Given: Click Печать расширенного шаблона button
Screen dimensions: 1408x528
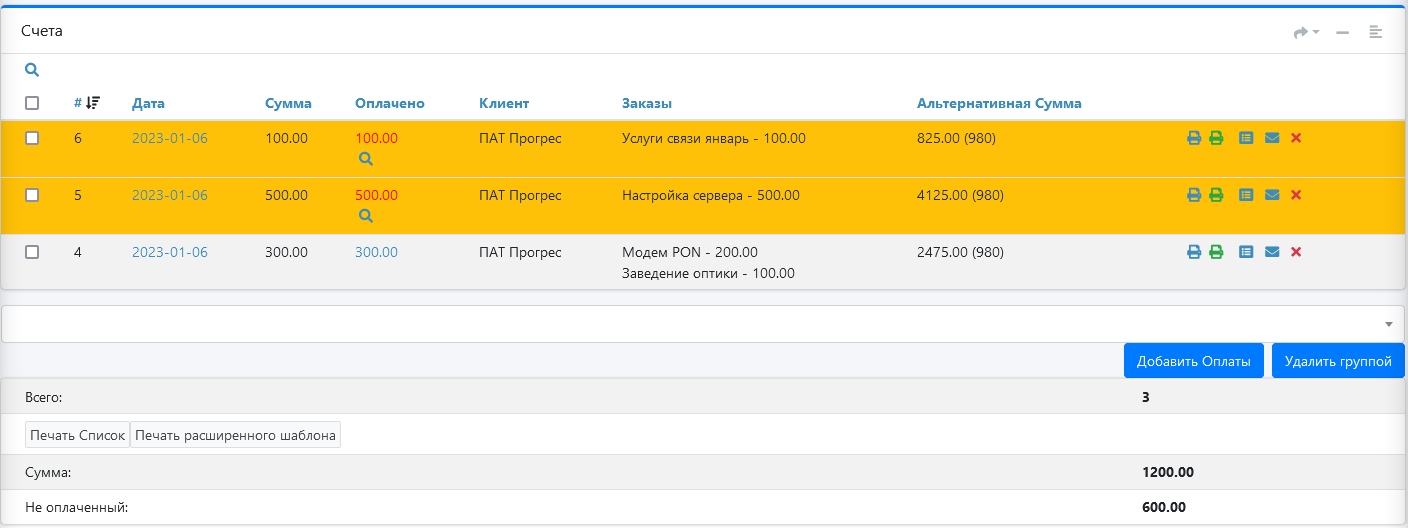Looking at the screenshot, I should (x=235, y=435).
